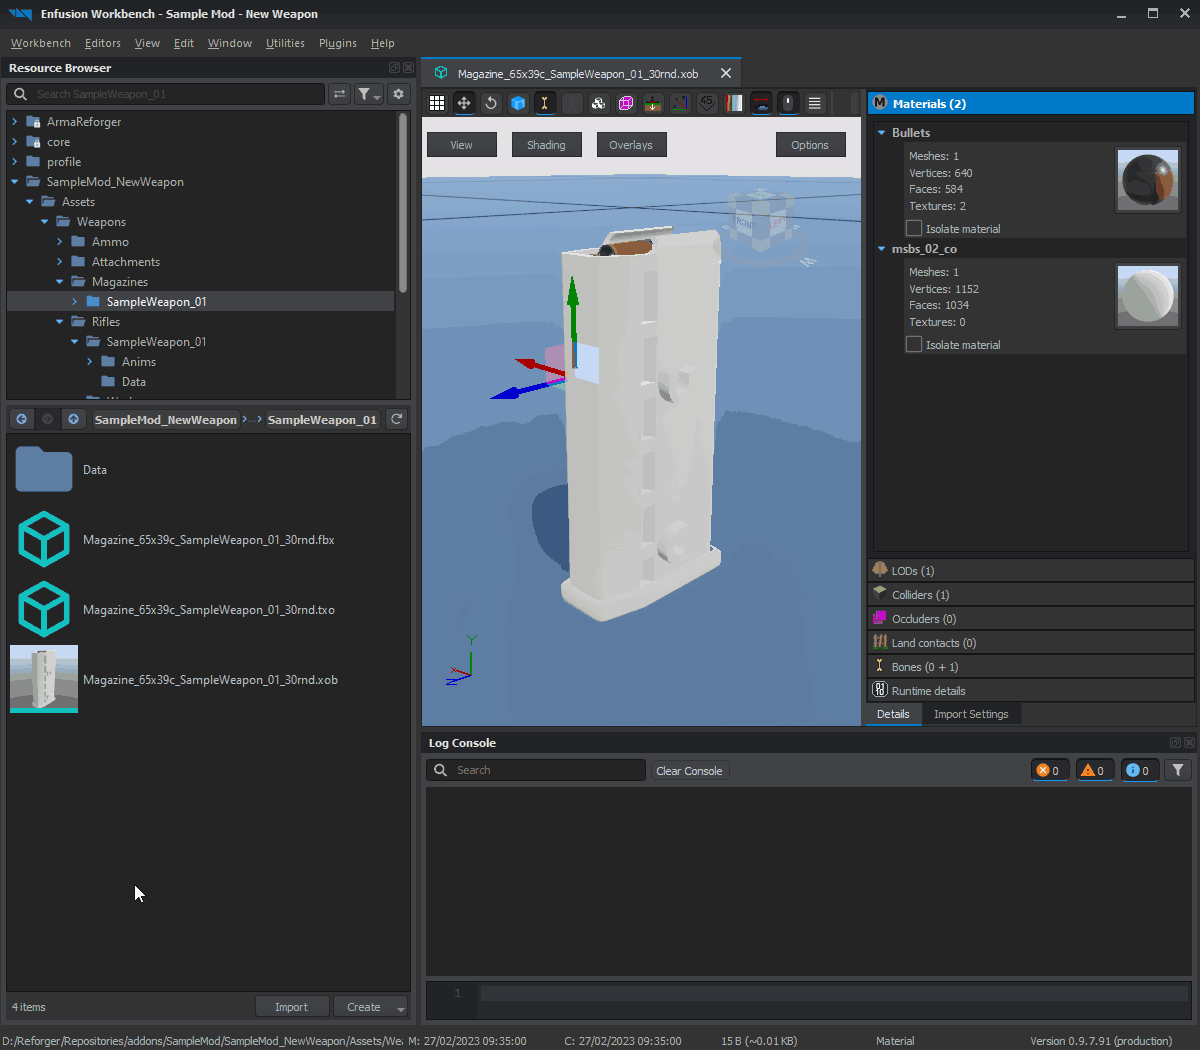This screenshot has width=1200, height=1050.
Task: Switch to the Import Settings tab
Action: [970, 714]
